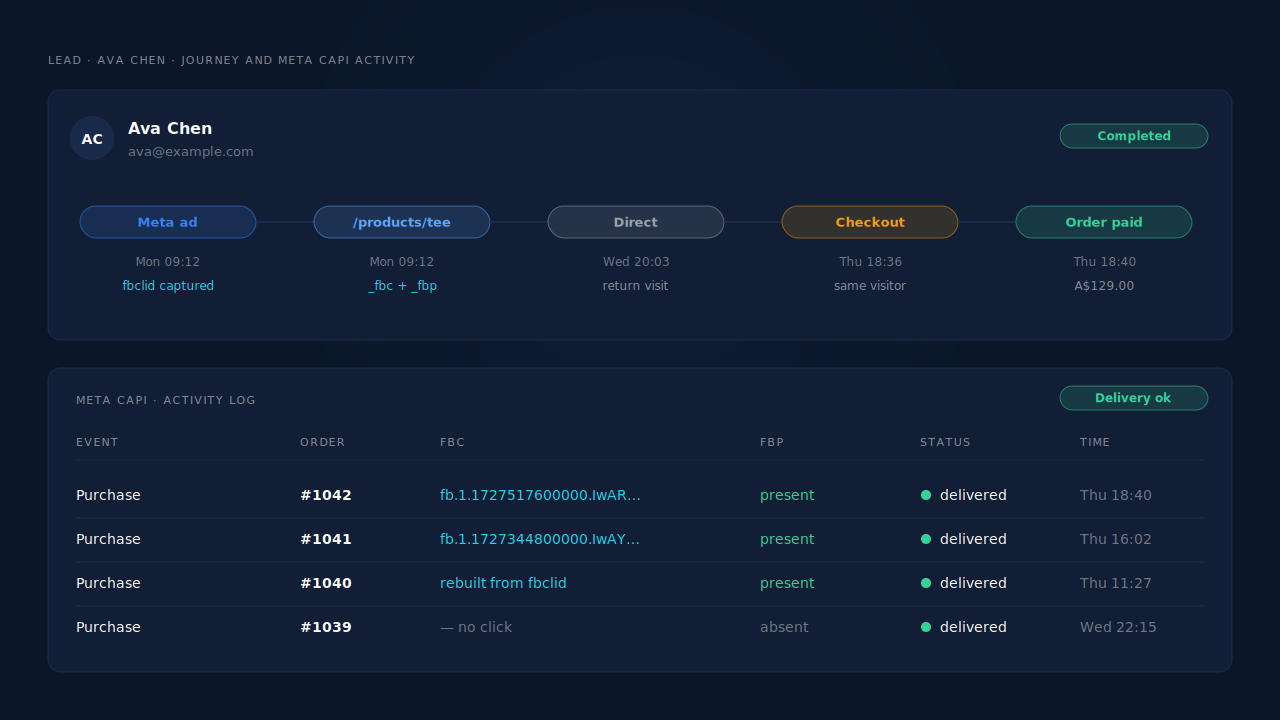Select the Order paid journey step
Screen dimensions: 1280x720
[x=1104, y=222]
